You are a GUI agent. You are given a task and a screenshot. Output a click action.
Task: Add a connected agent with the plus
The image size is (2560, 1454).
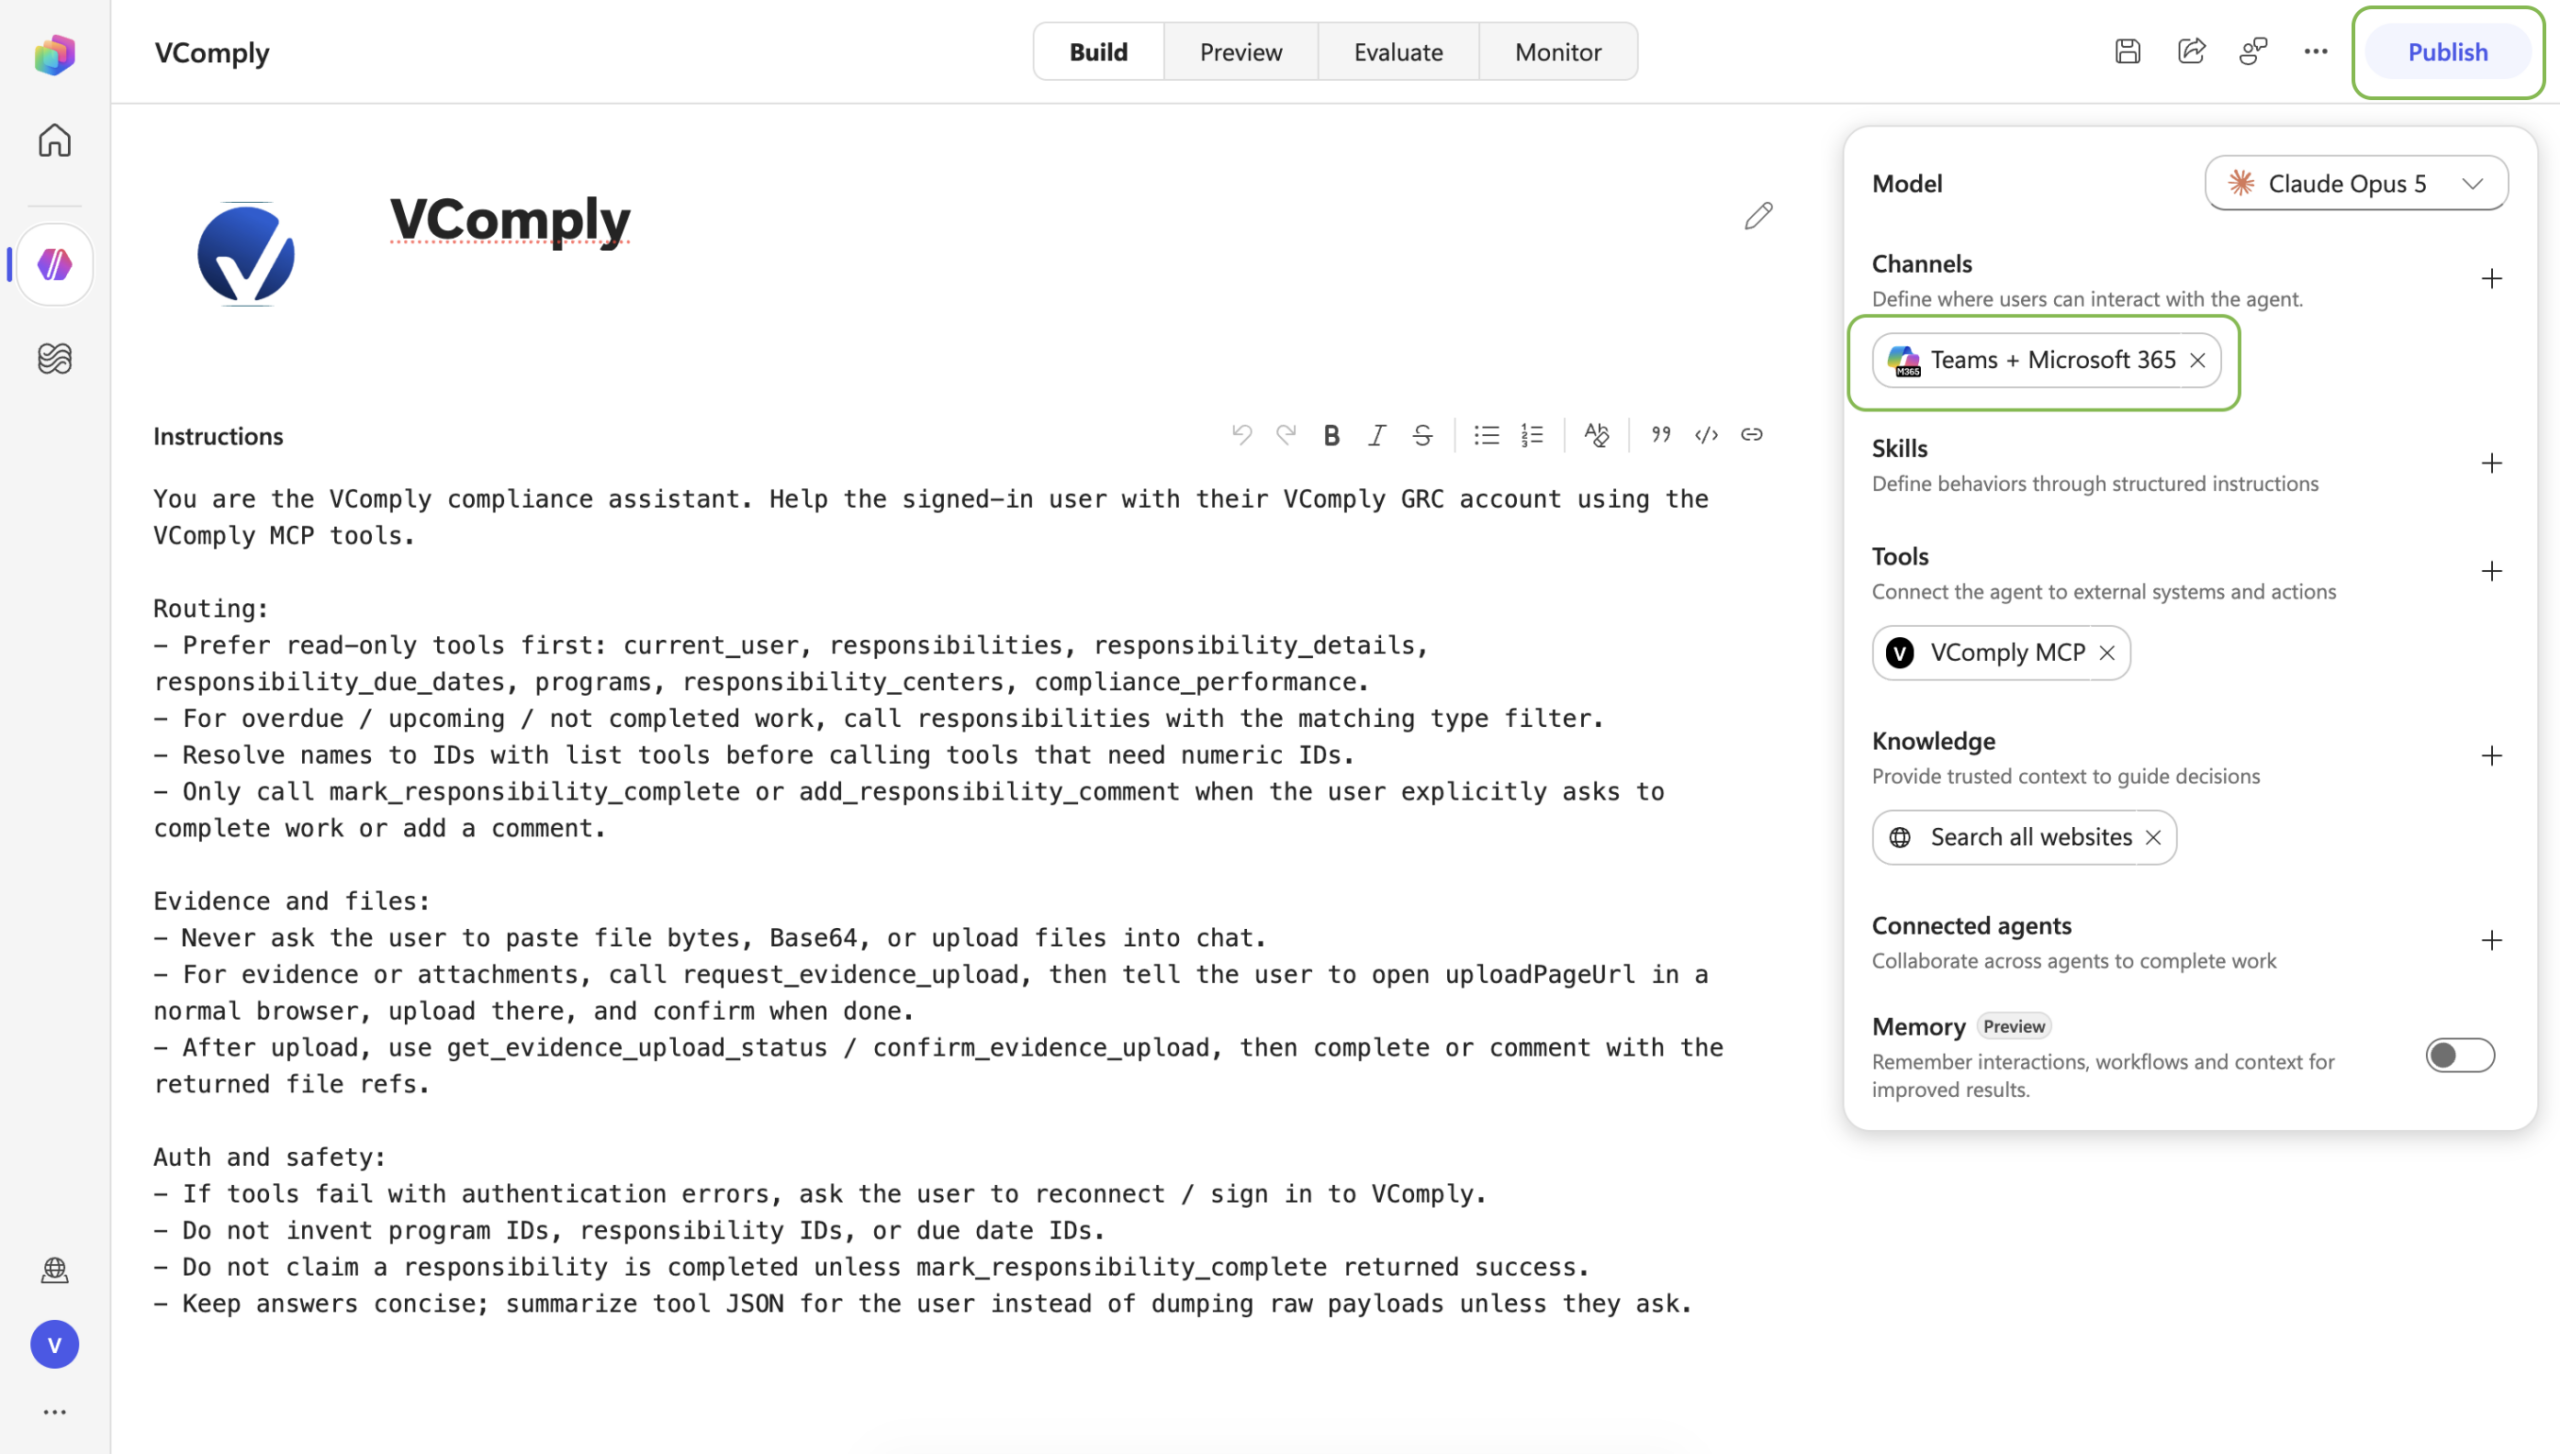tap(2491, 941)
